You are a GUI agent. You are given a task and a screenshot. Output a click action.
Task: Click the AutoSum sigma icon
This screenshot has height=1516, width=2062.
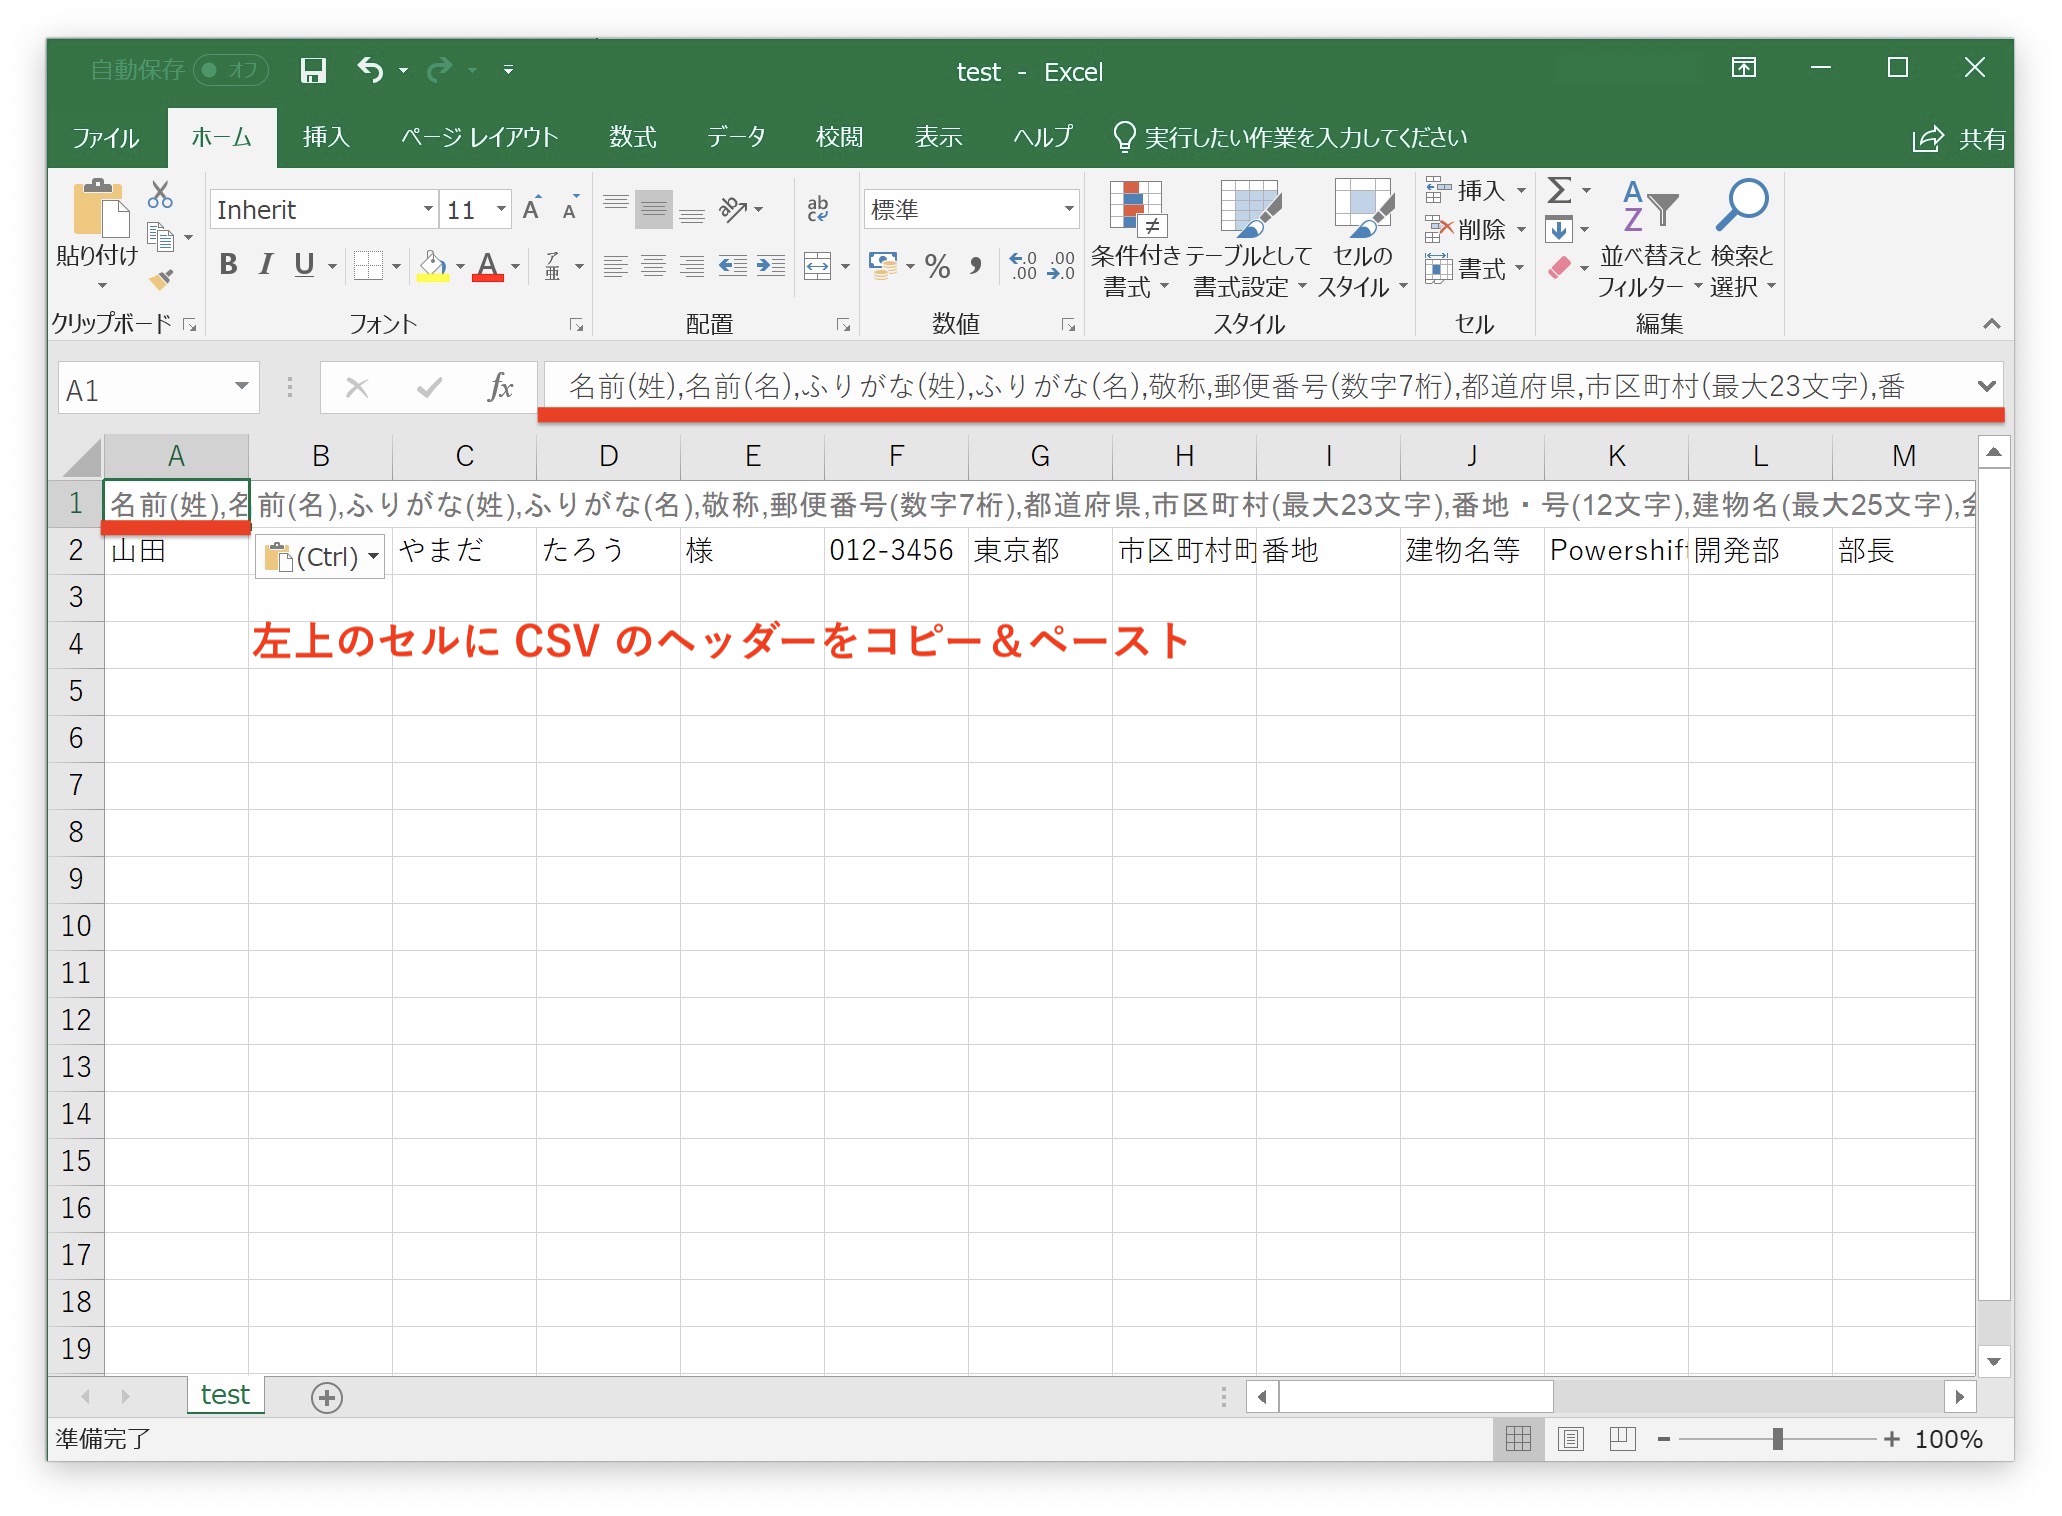1559,190
